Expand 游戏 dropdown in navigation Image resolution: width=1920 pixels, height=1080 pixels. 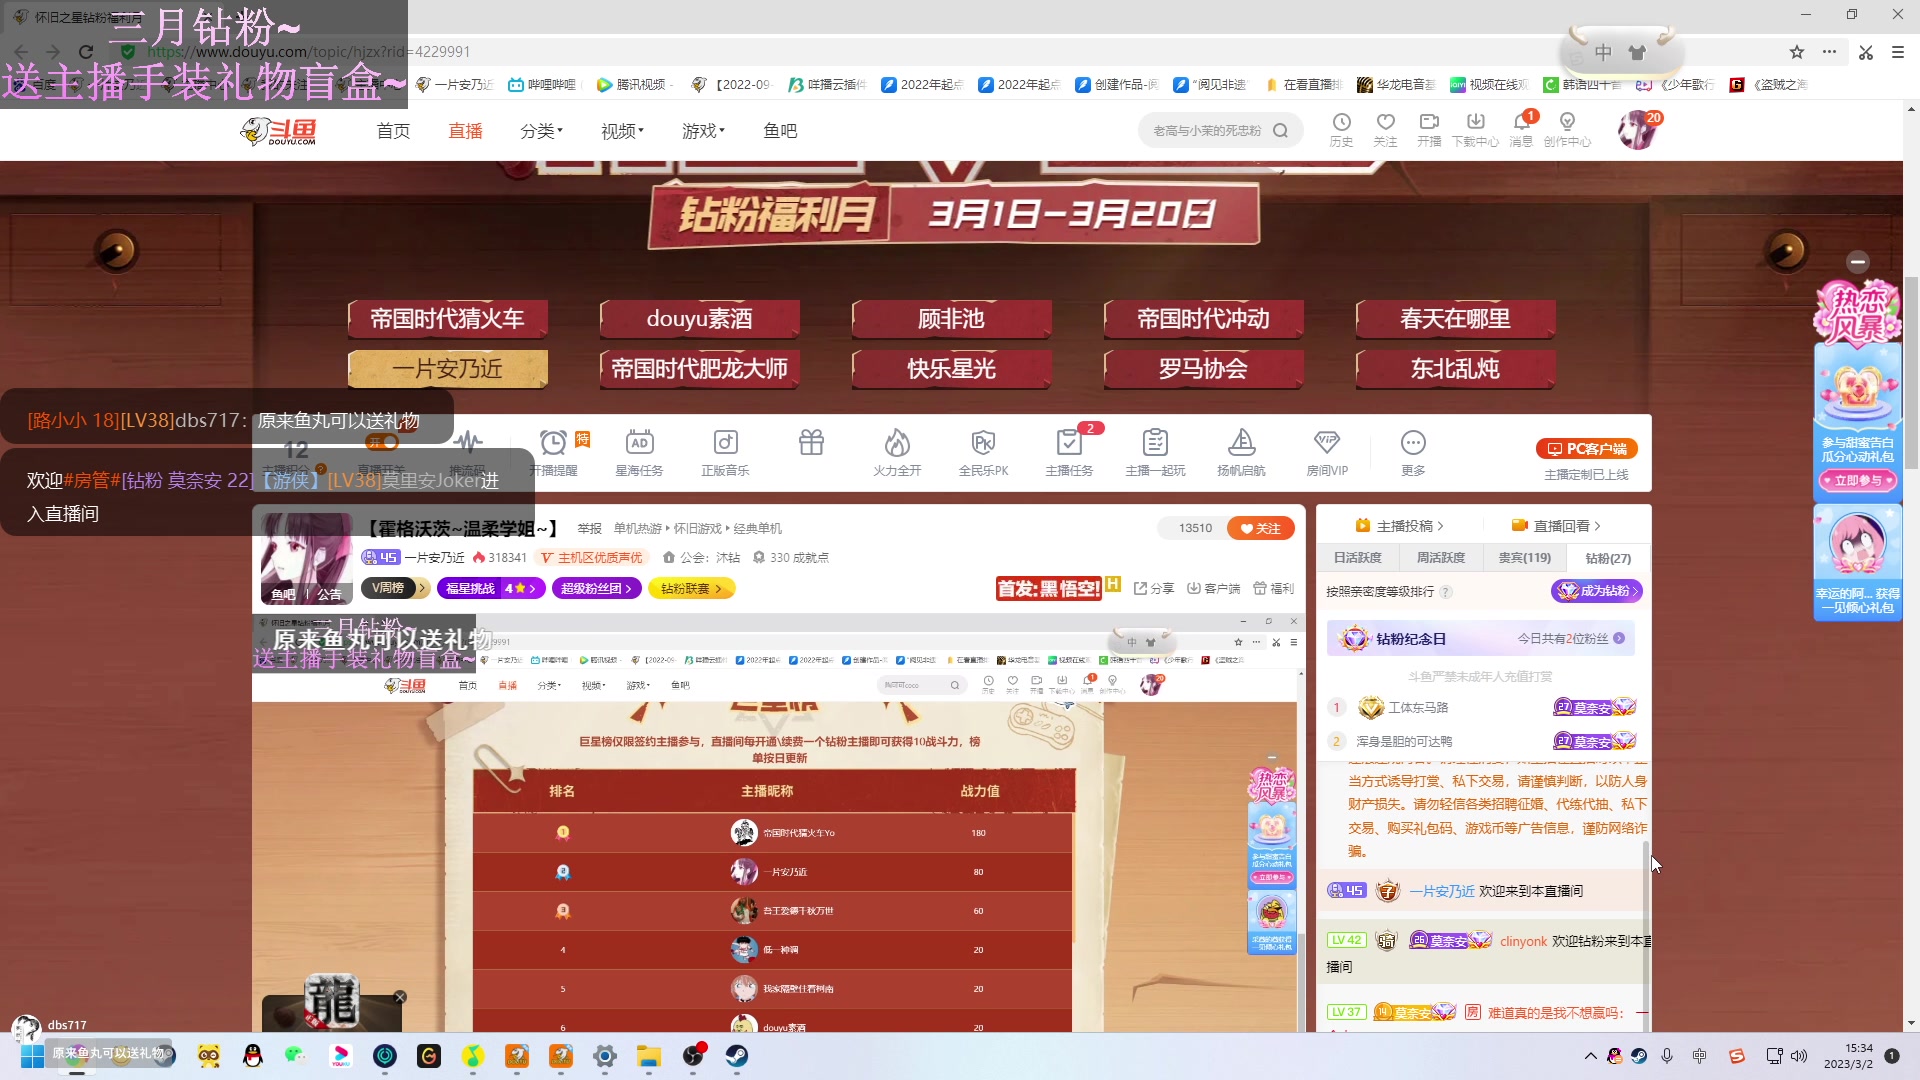[703, 131]
